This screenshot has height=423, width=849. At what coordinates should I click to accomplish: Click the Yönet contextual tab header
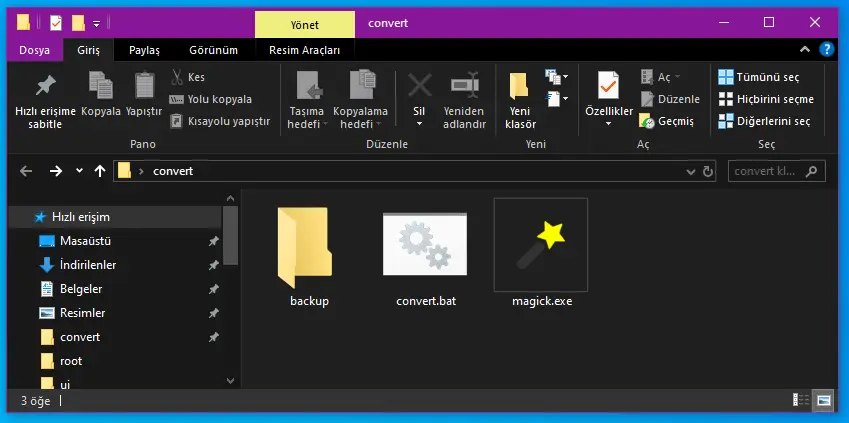(305, 24)
